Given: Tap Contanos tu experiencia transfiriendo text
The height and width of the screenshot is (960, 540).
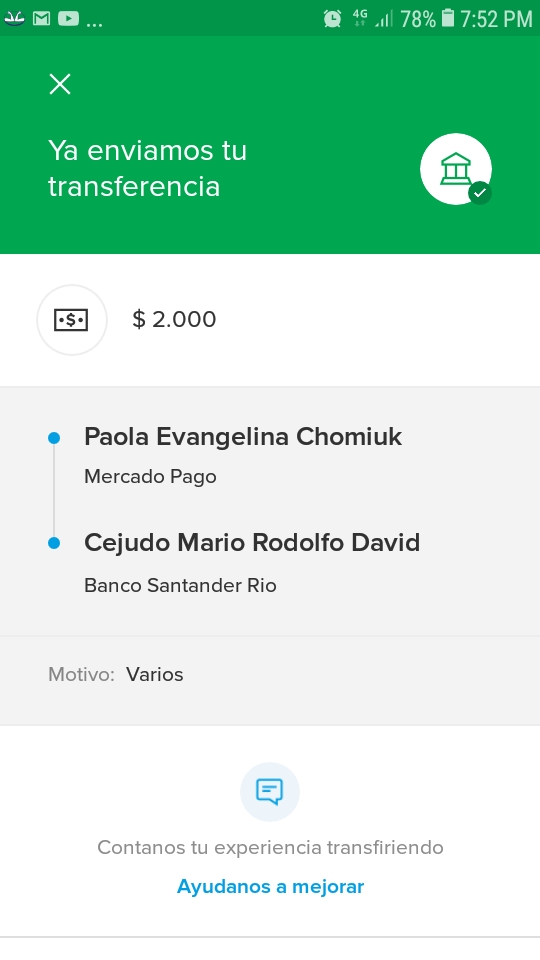Looking at the screenshot, I should (x=270, y=847).
